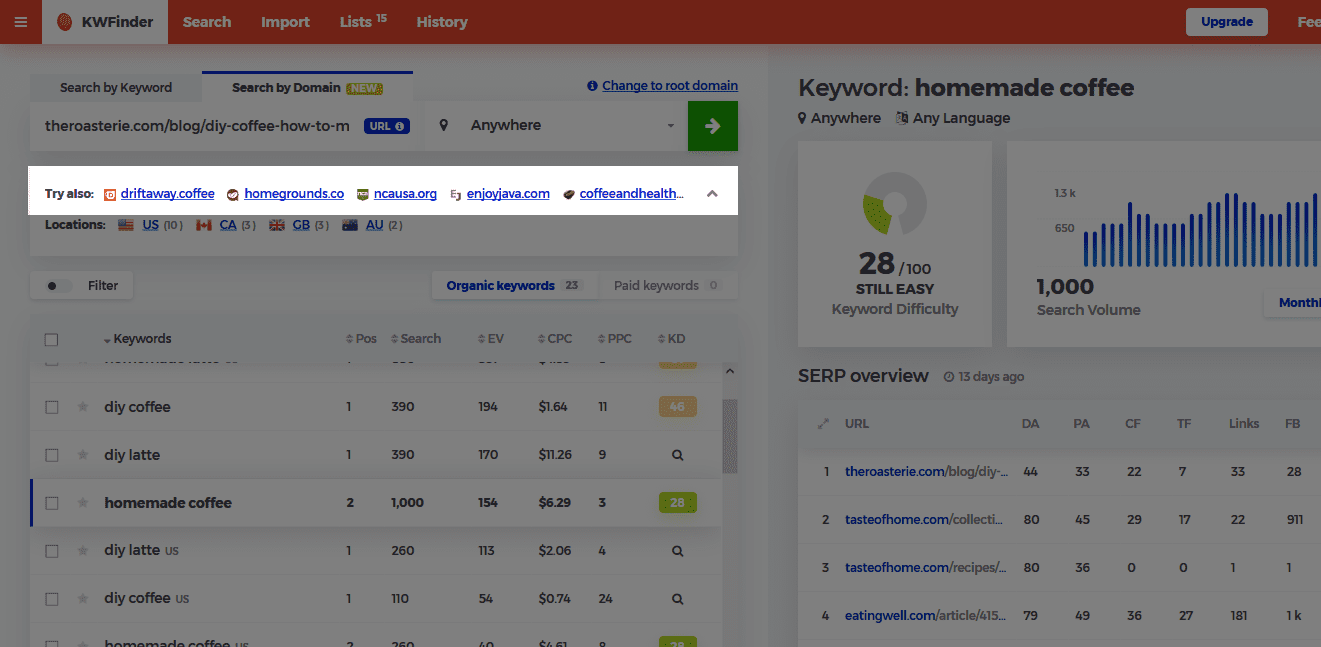Star the diy latte keyword

[x=83, y=455]
